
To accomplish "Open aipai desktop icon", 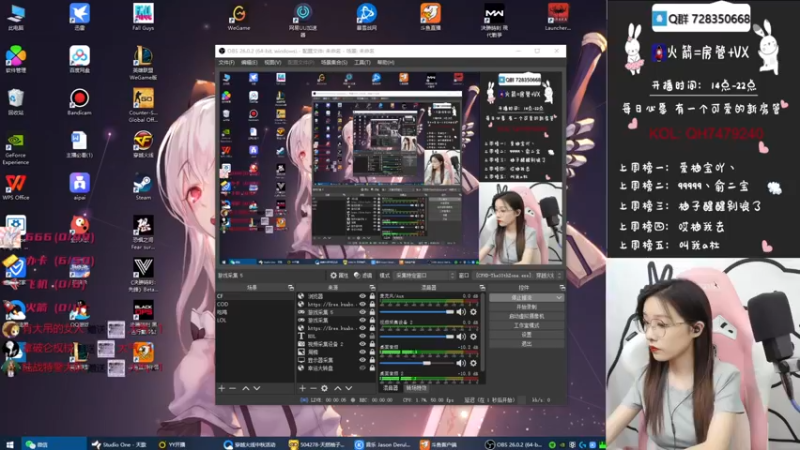I will pyautogui.click(x=79, y=187).
